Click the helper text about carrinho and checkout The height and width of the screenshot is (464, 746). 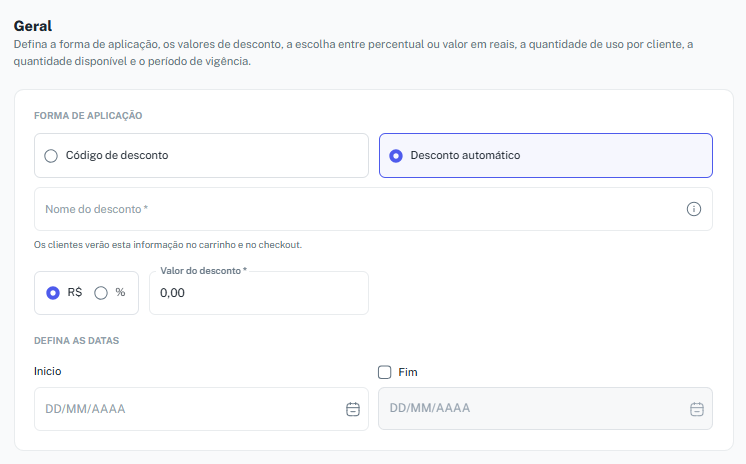click(x=168, y=245)
